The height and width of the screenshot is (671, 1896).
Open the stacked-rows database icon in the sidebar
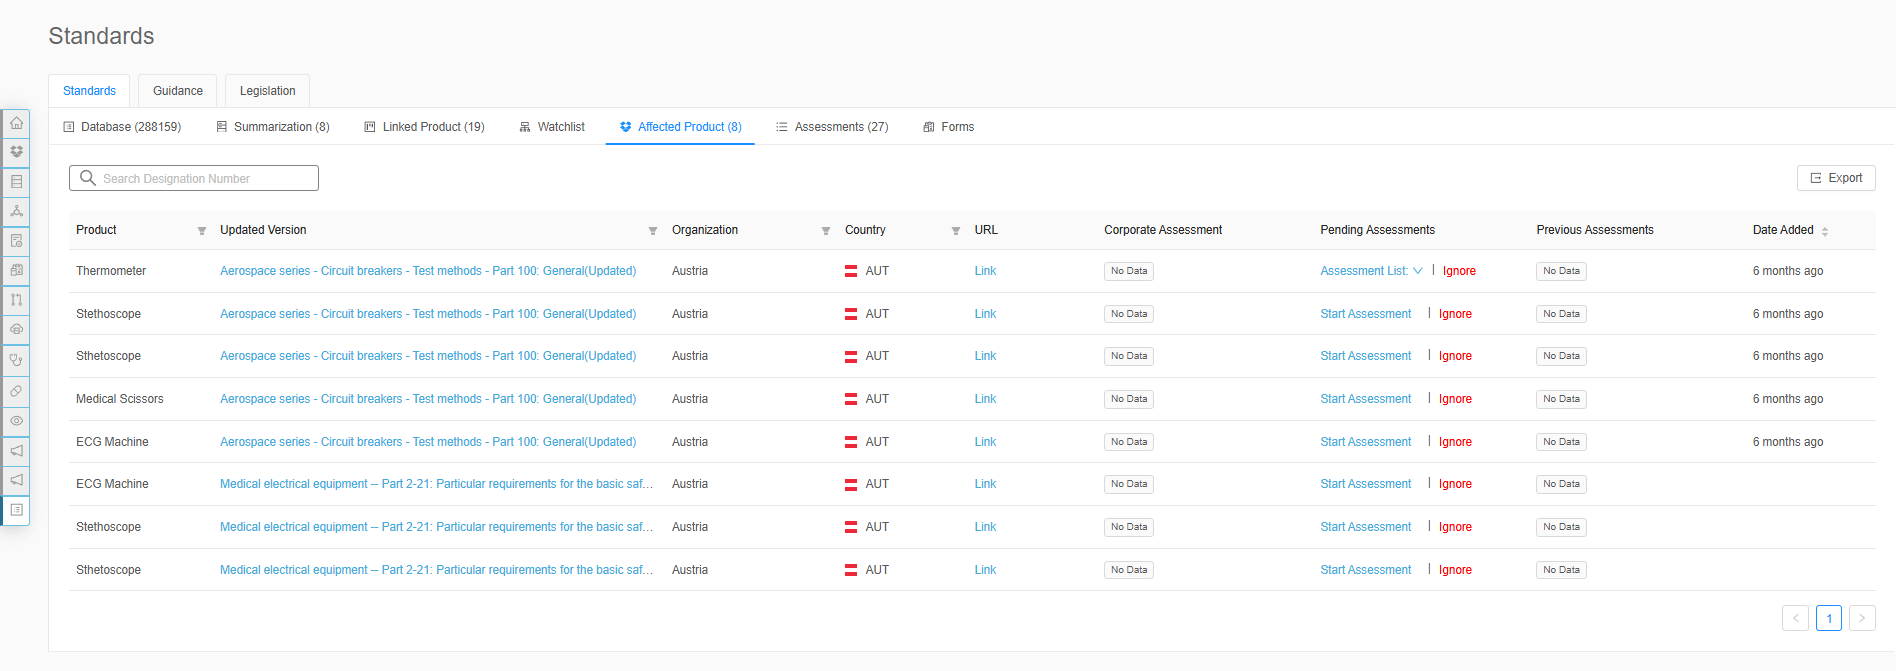click(x=16, y=182)
